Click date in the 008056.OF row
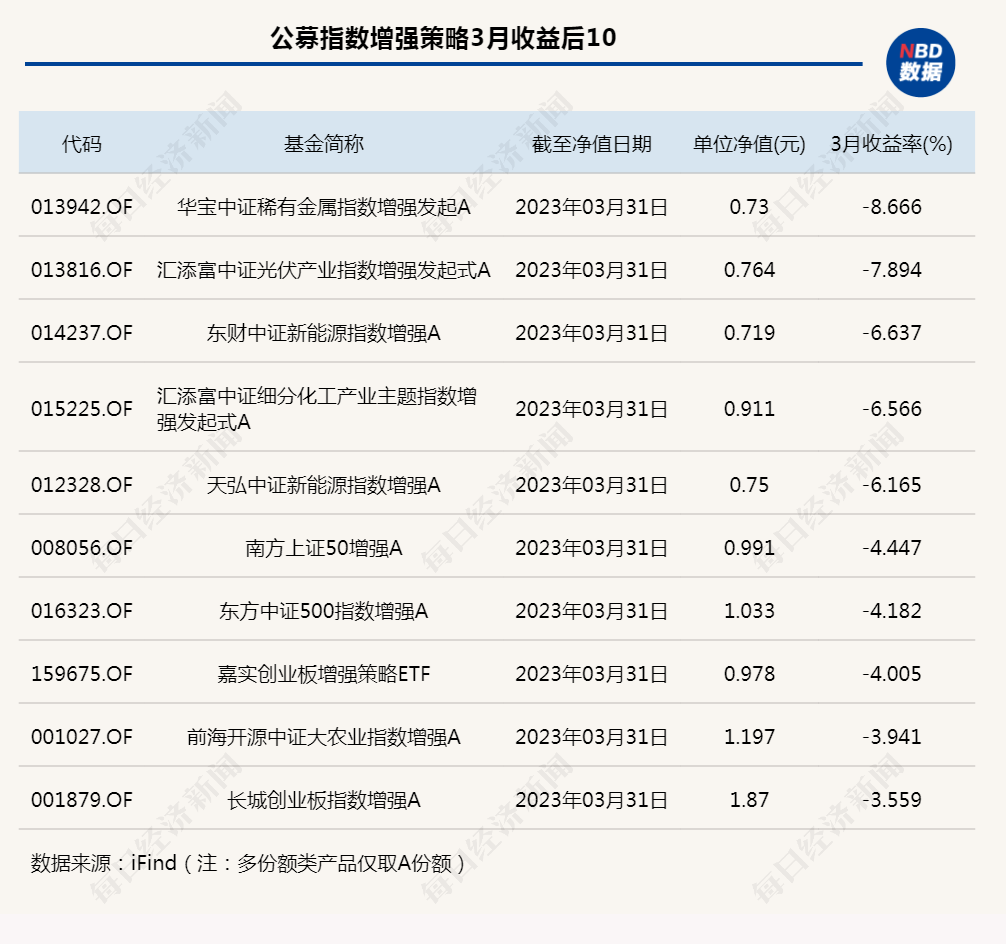The image size is (1006, 944). tap(592, 547)
